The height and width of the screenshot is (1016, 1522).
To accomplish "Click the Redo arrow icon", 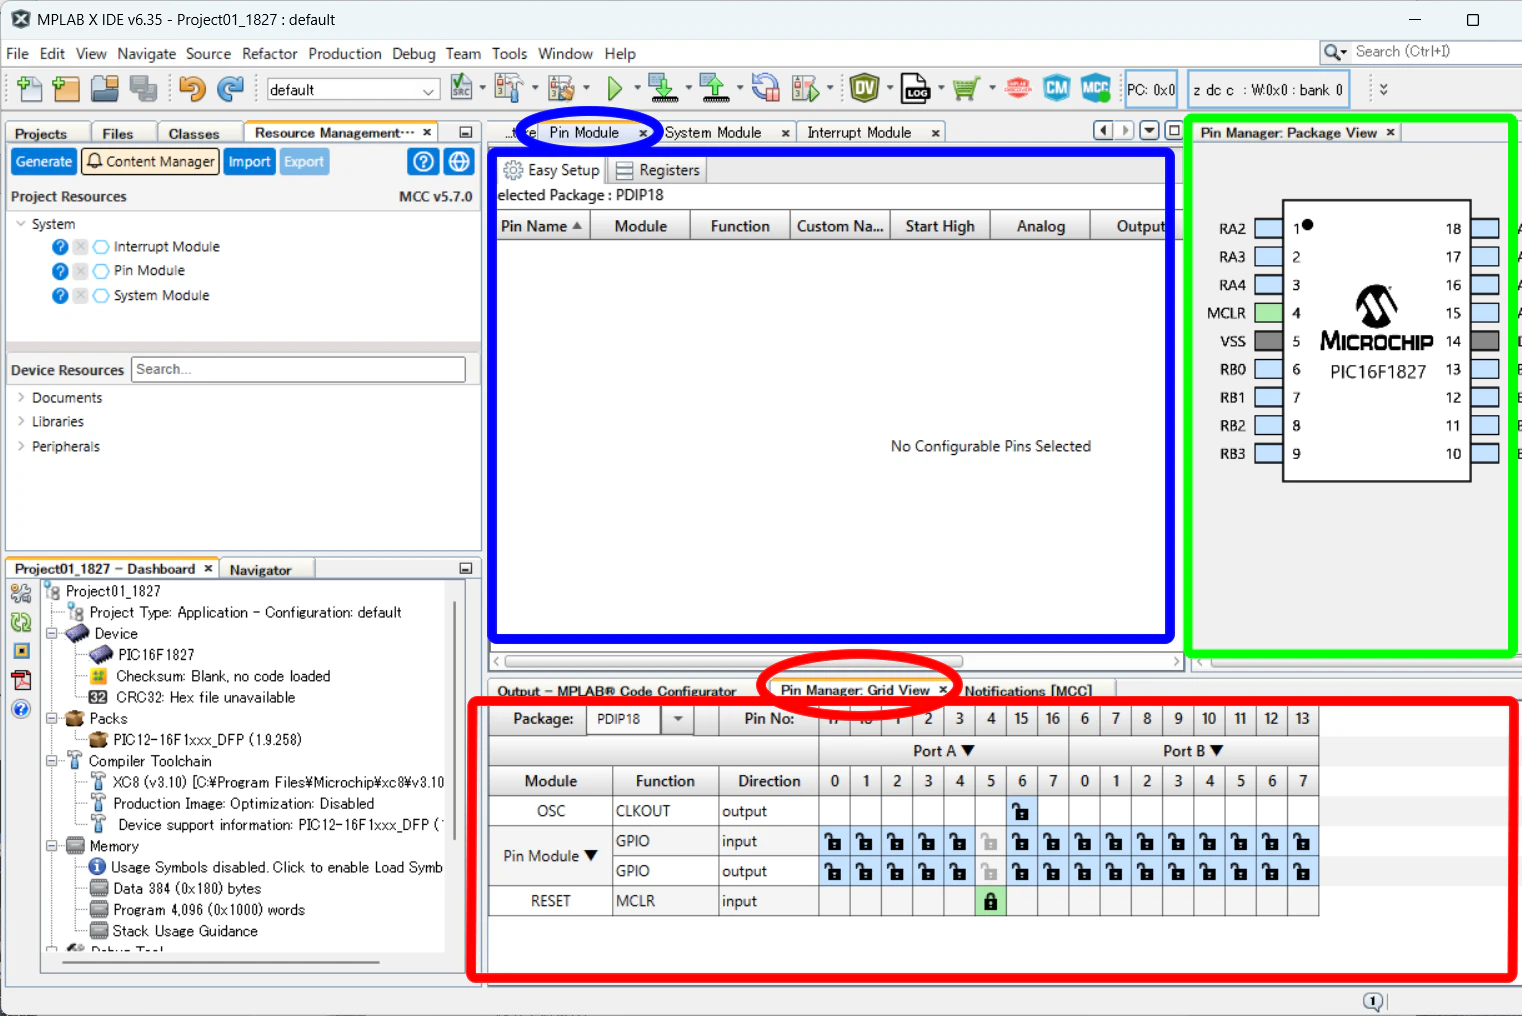I will [x=230, y=89].
